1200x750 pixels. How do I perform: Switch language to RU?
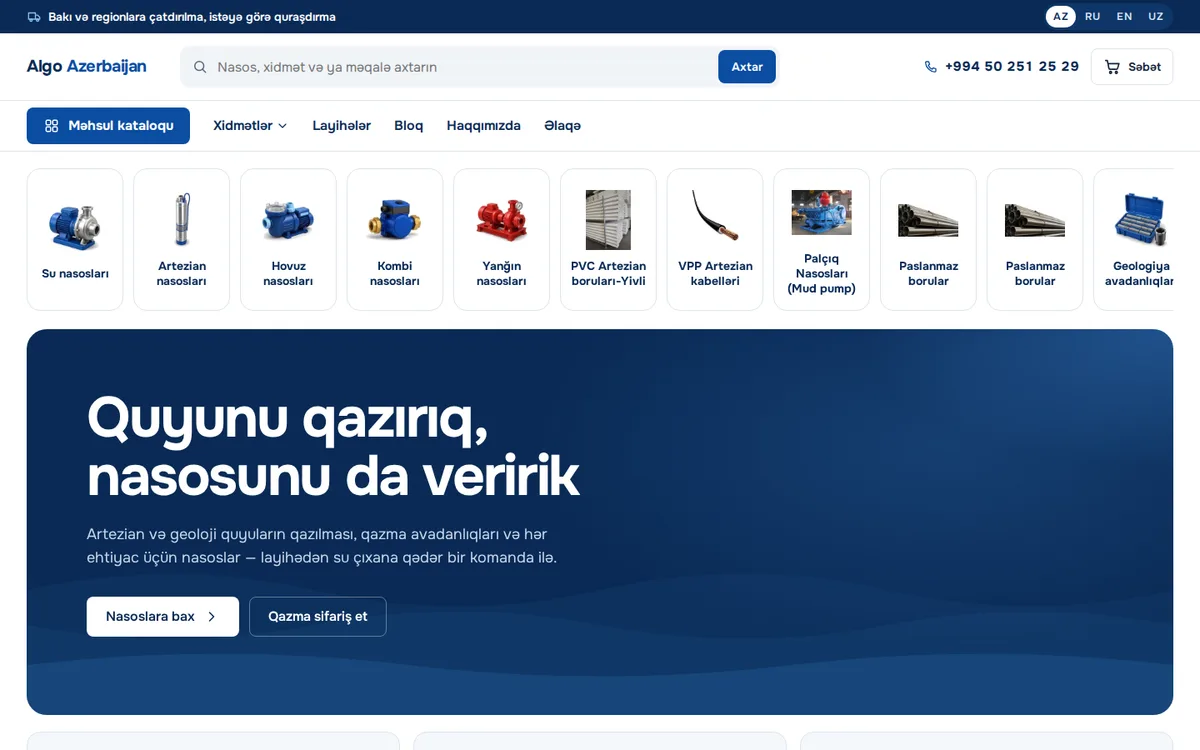(x=1092, y=17)
